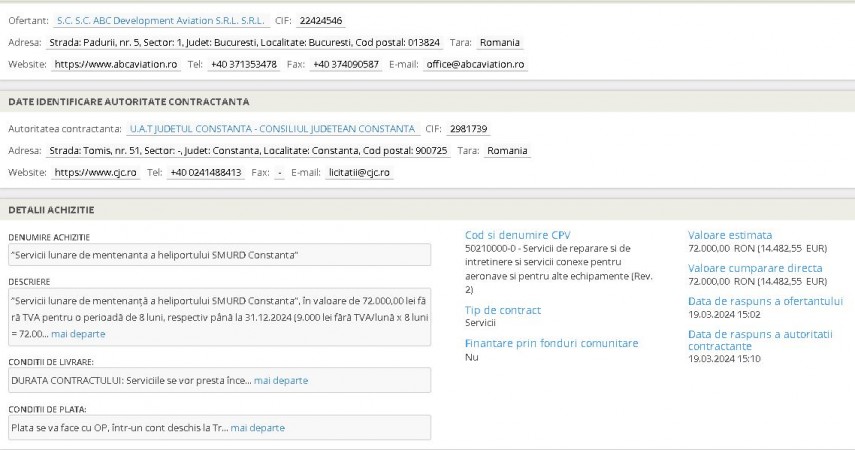This screenshot has height=450, width=855.
Task: Click the Valoare cumparare directa label
Action: pyautogui.click(x=755, y=268)
